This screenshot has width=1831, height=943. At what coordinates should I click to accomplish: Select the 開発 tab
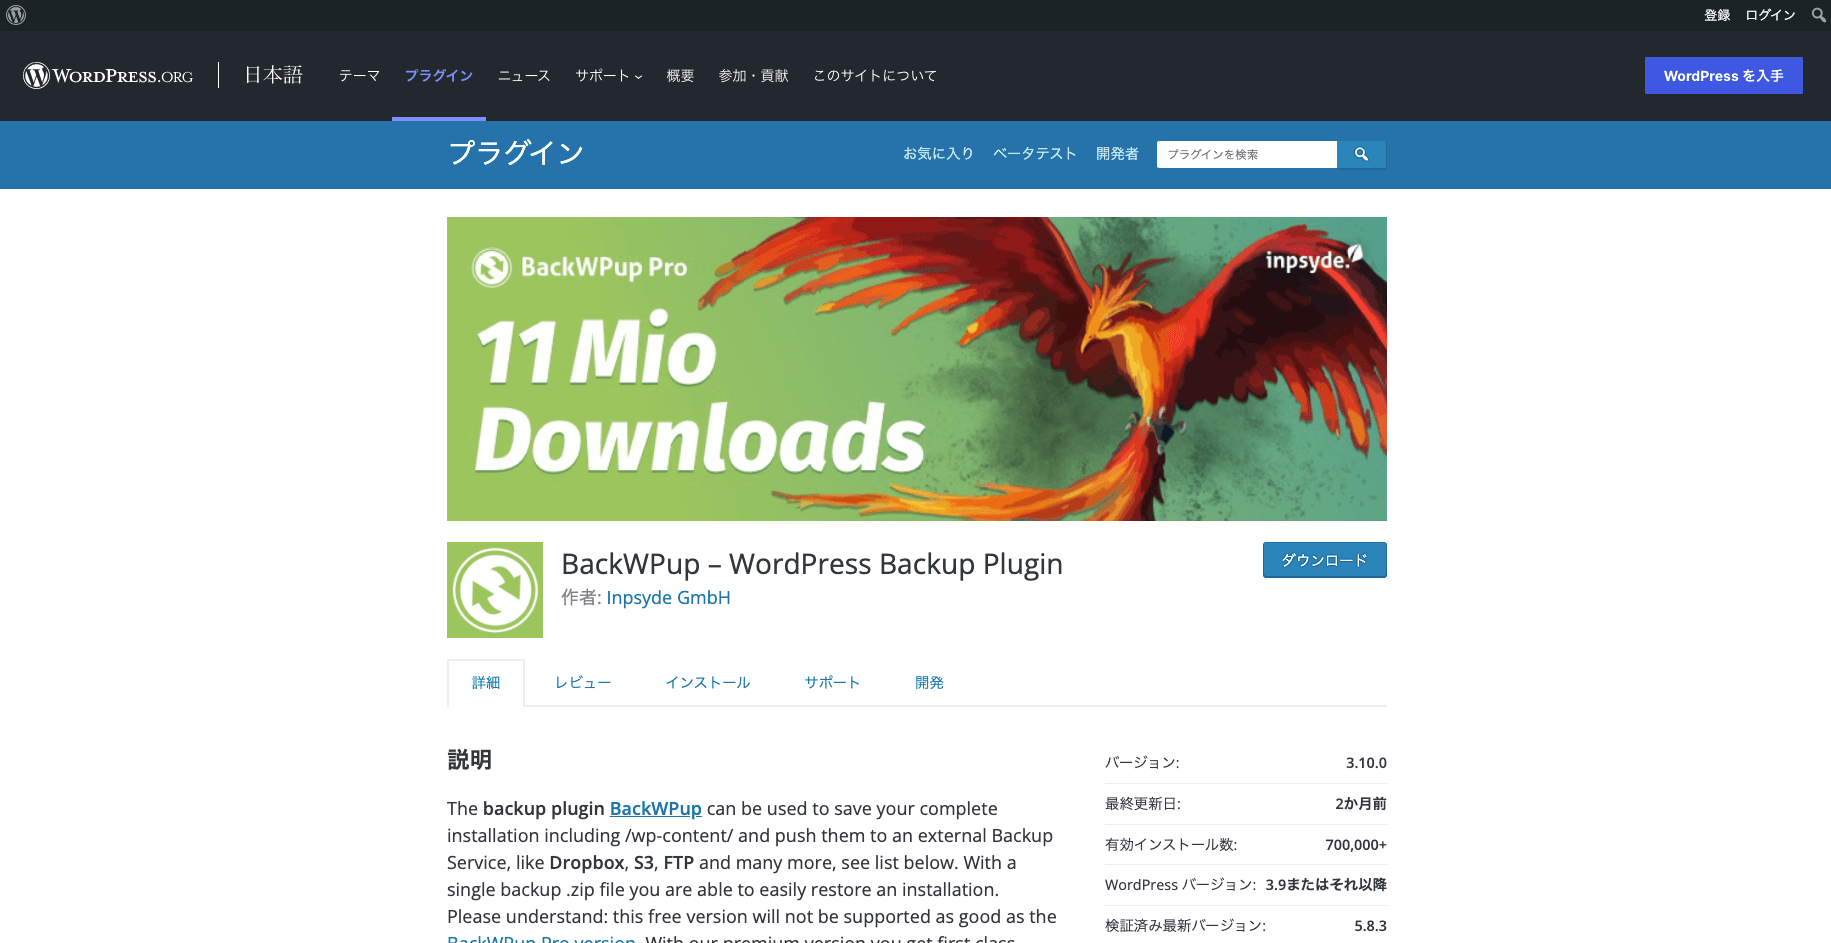coord(929,683)
